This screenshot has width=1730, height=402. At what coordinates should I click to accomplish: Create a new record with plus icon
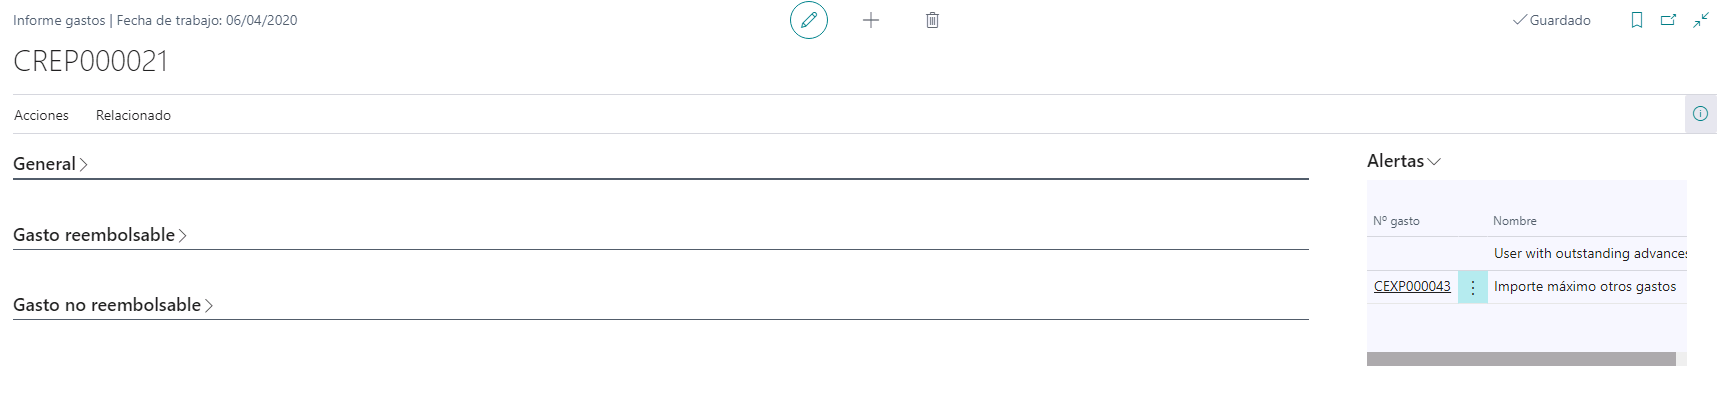pyautogui.click(x=871, y=20)
